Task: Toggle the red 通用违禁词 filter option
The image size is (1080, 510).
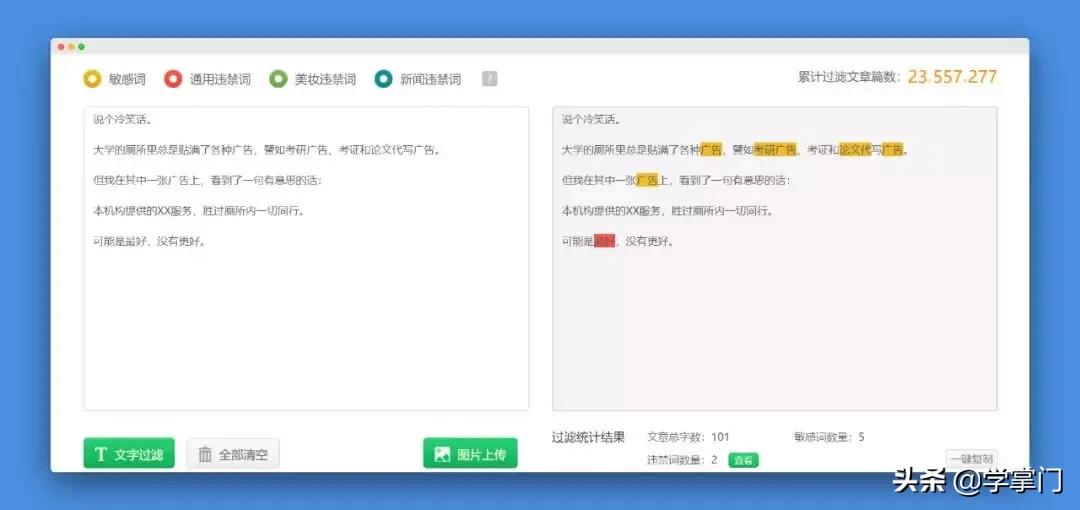Action: click(x=207, y=79)
